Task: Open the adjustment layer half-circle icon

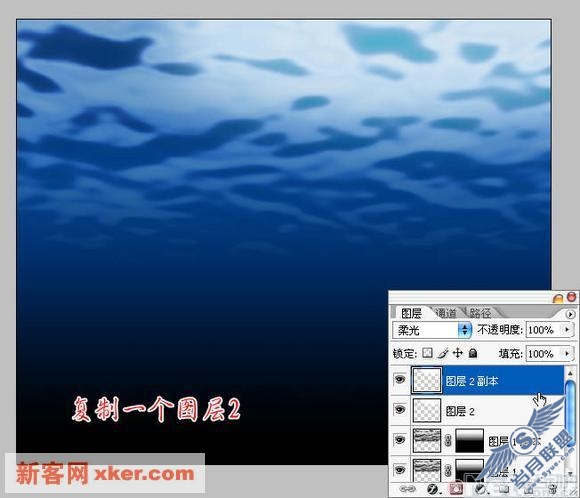Action: coord(480,489)
